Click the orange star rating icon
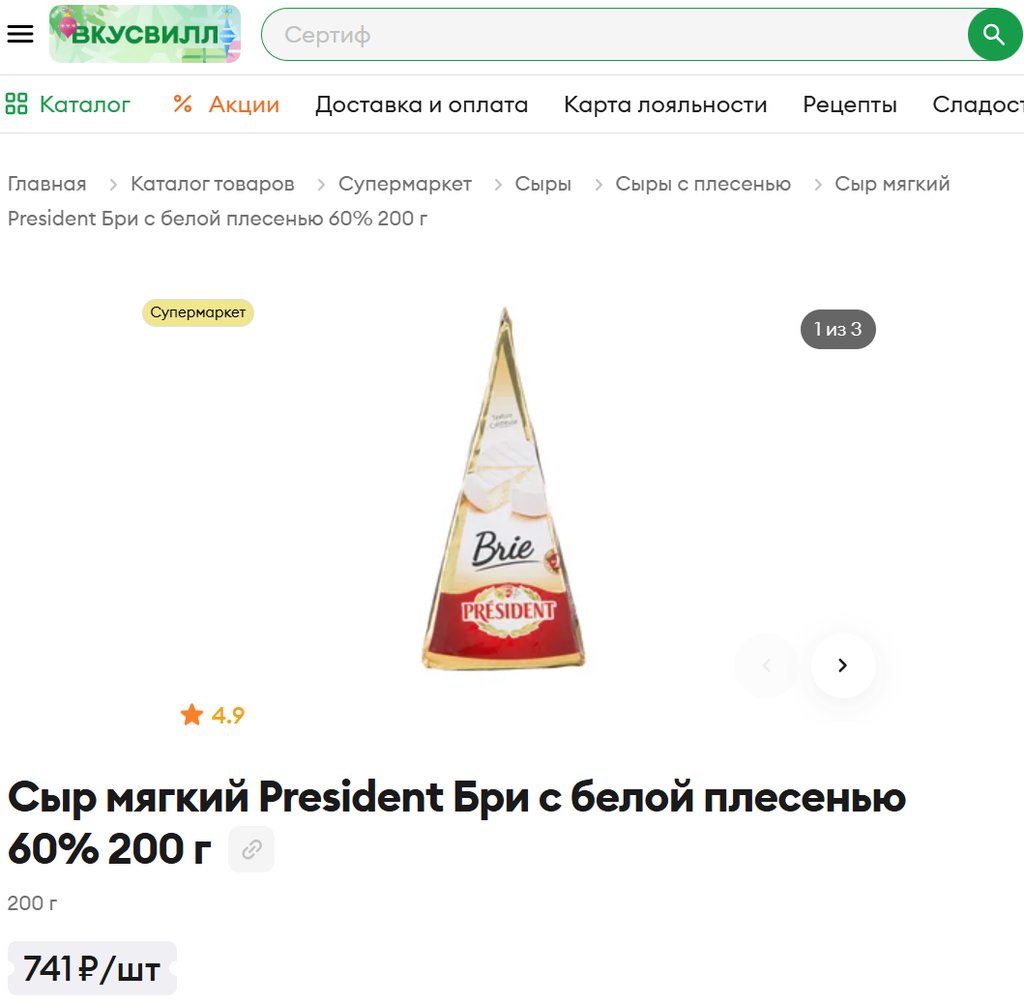1024x1004 pixels. pos(192,715)
